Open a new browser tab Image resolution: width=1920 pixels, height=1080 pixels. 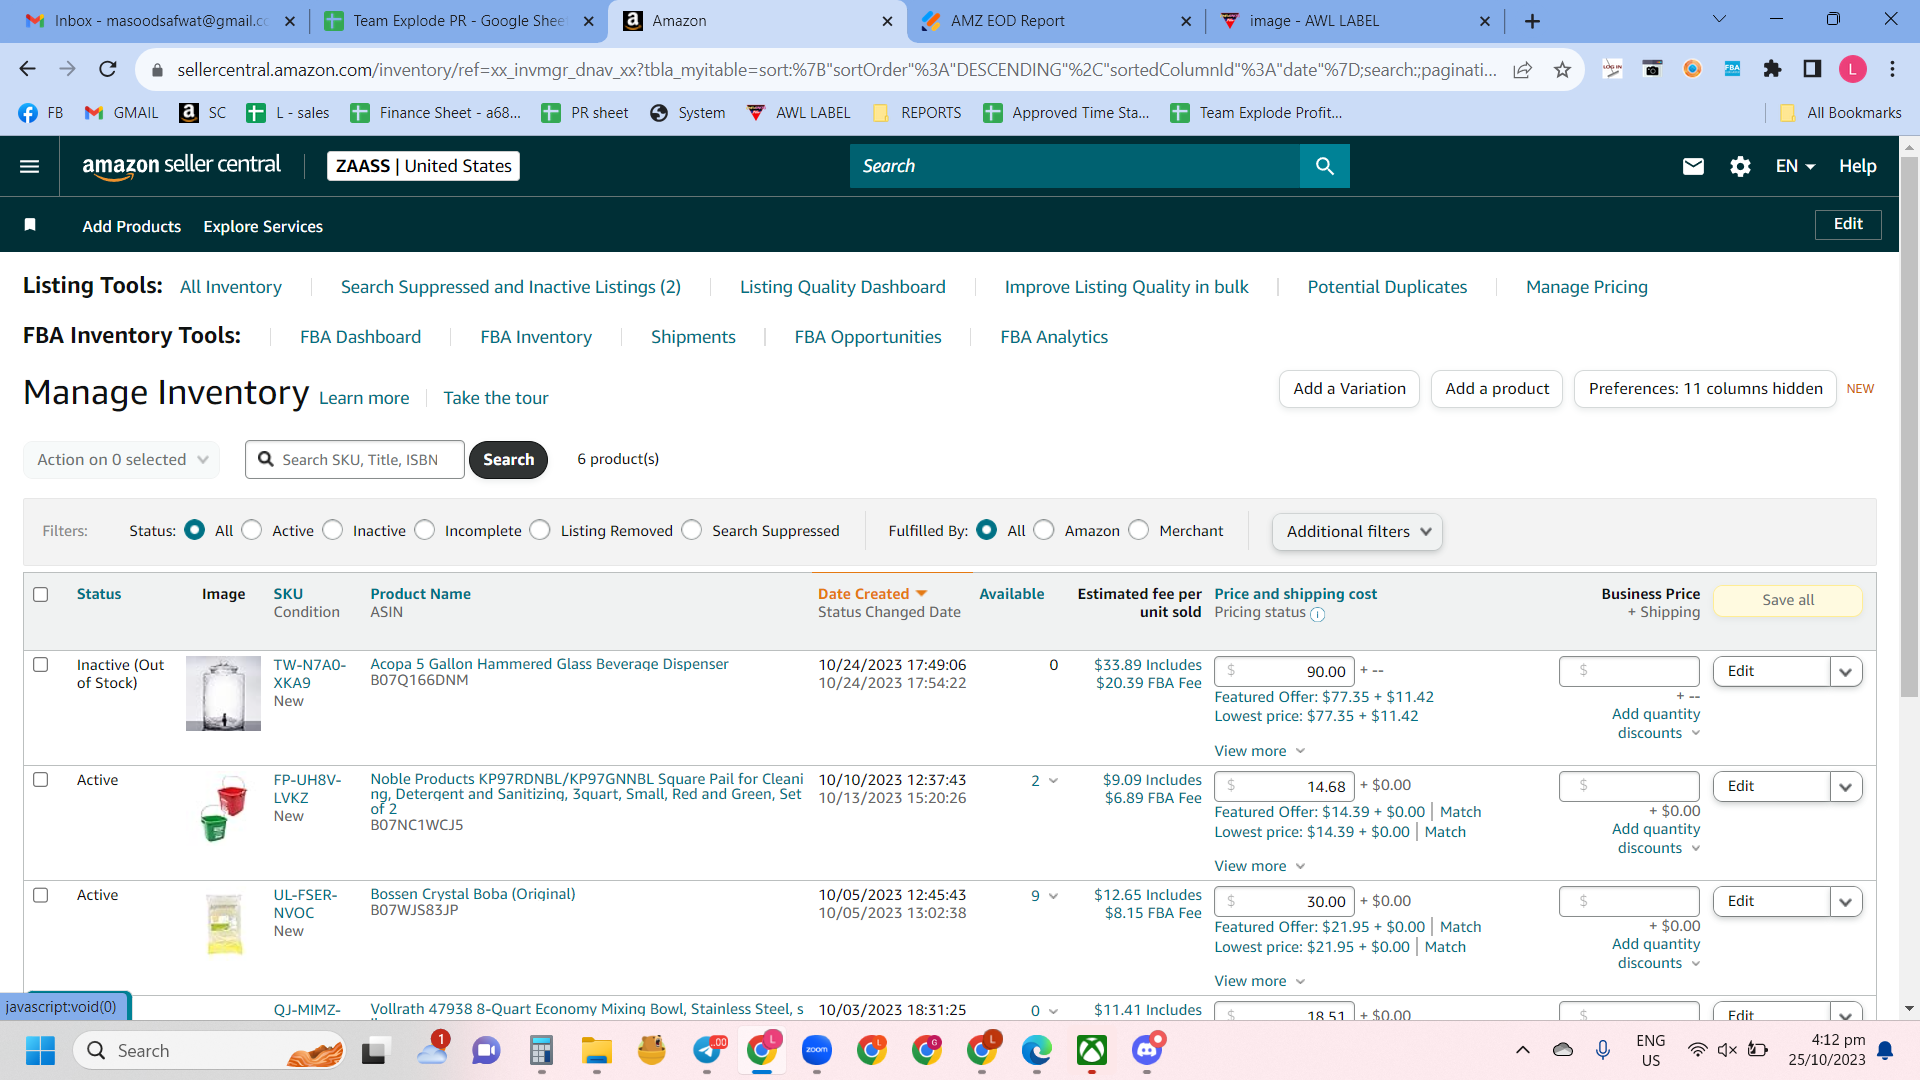pyautogui.click(x=1532, y=21)
